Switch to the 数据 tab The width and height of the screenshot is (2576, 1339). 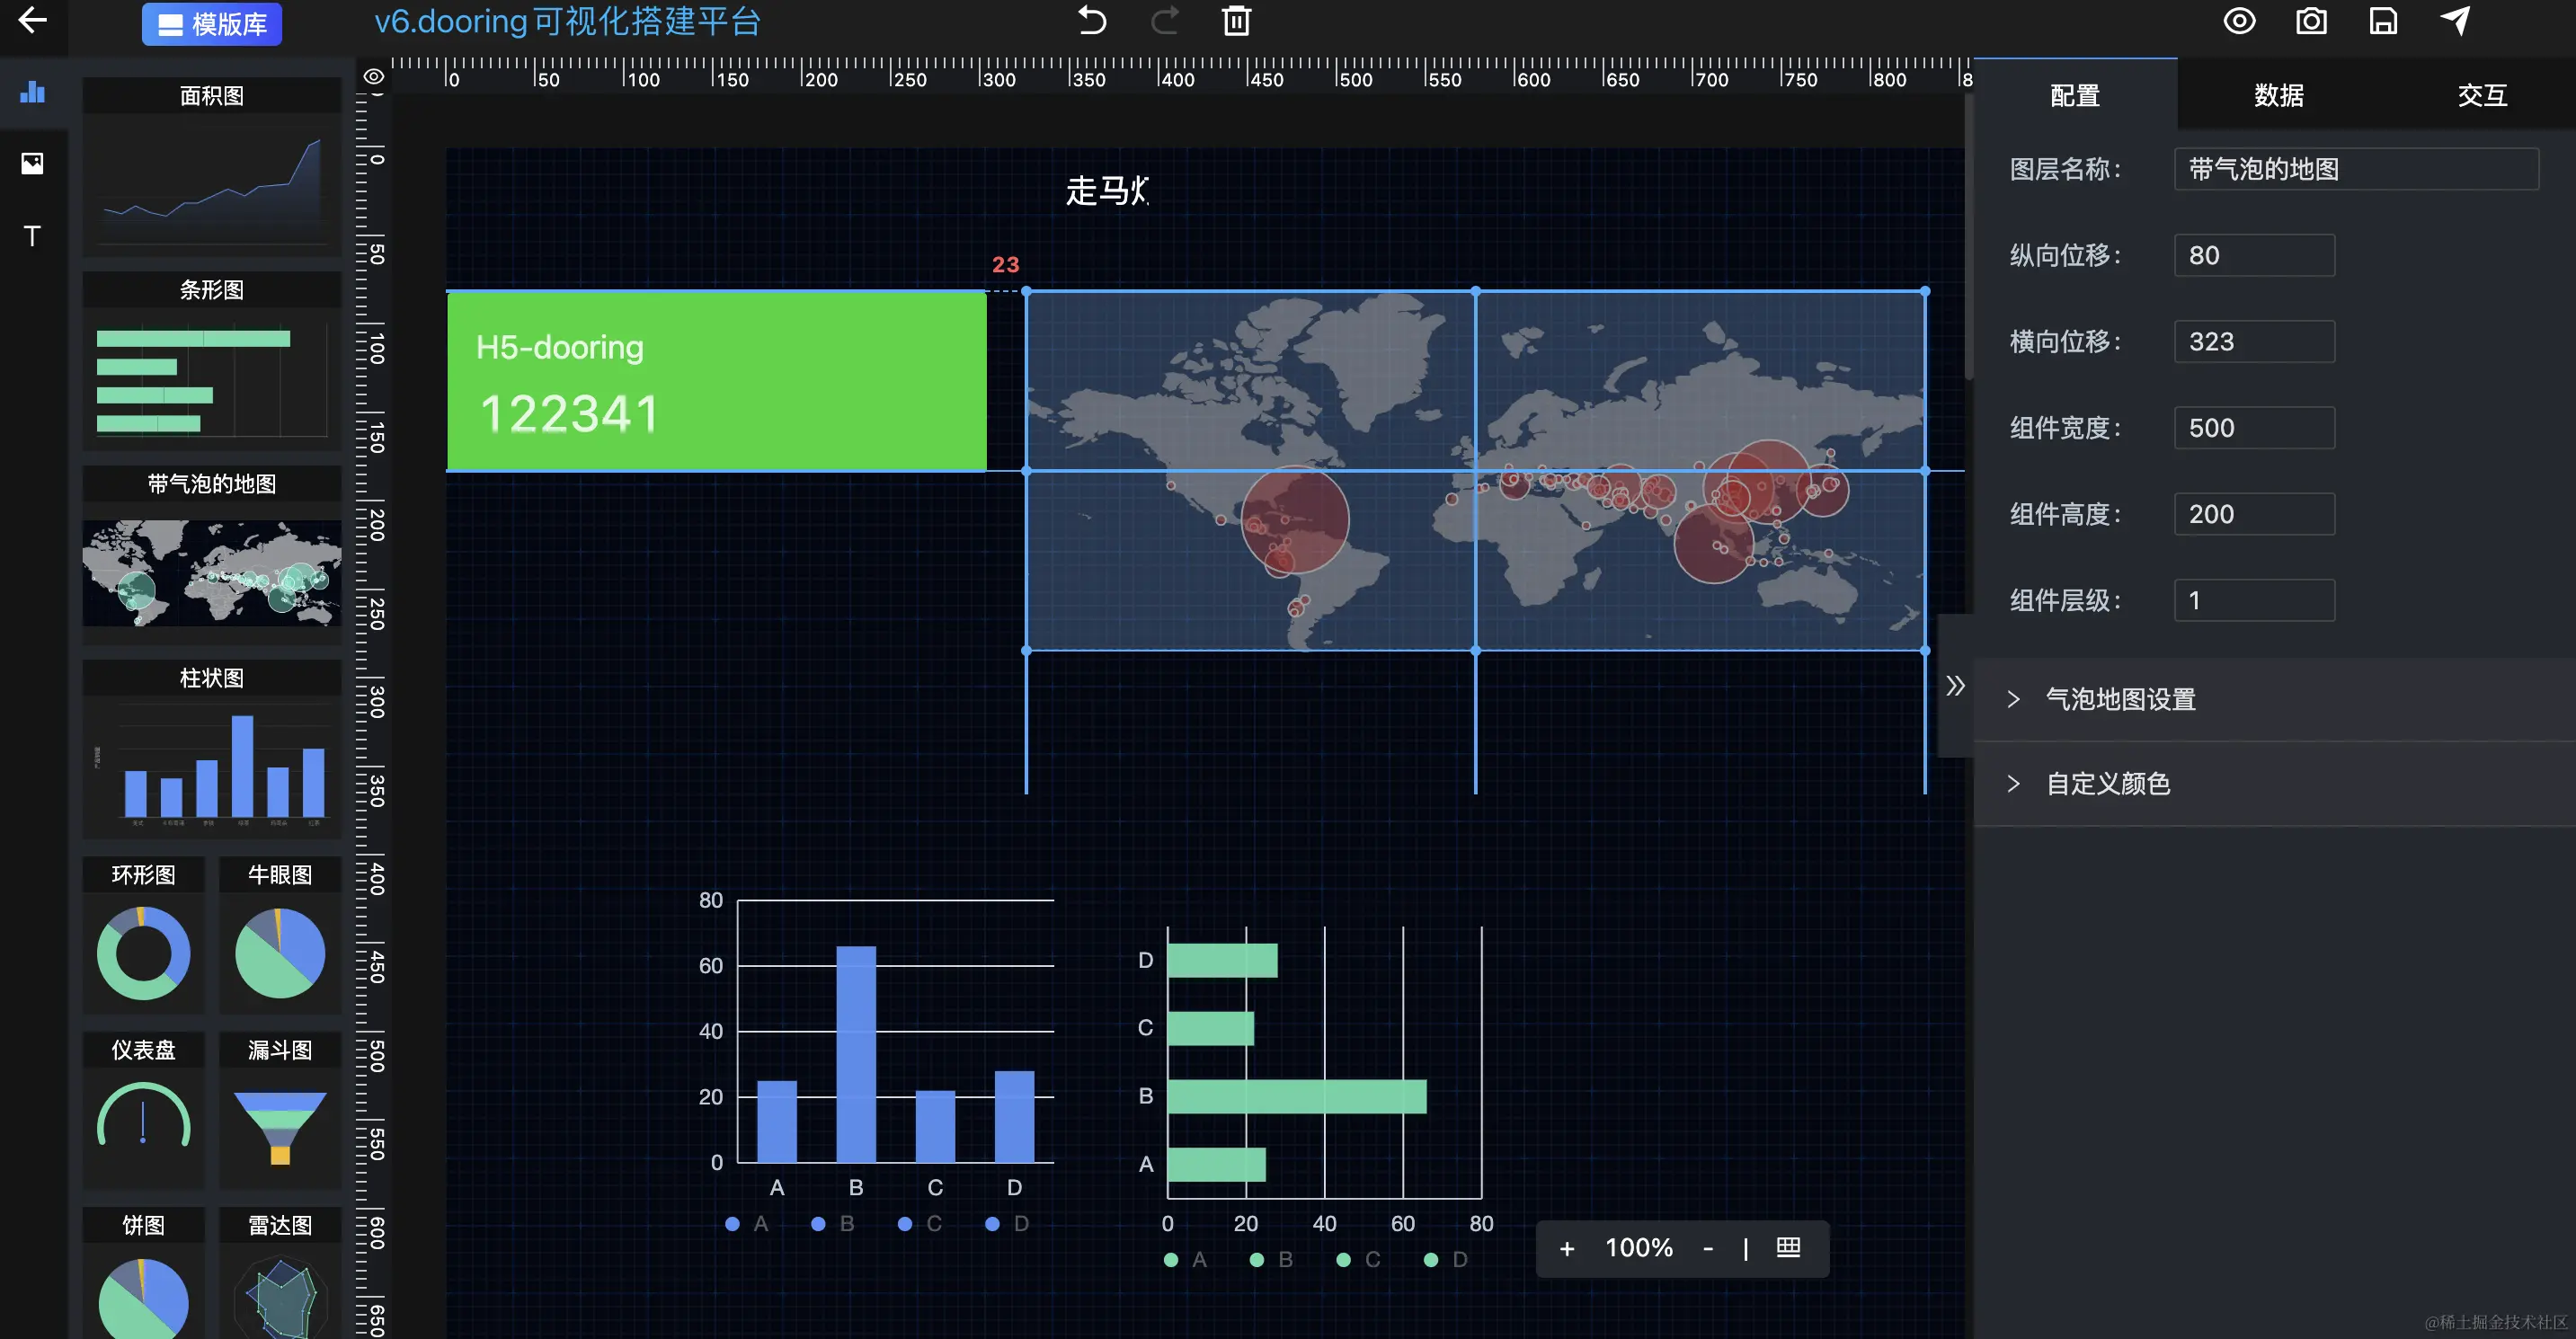[x=2279, y=95]
